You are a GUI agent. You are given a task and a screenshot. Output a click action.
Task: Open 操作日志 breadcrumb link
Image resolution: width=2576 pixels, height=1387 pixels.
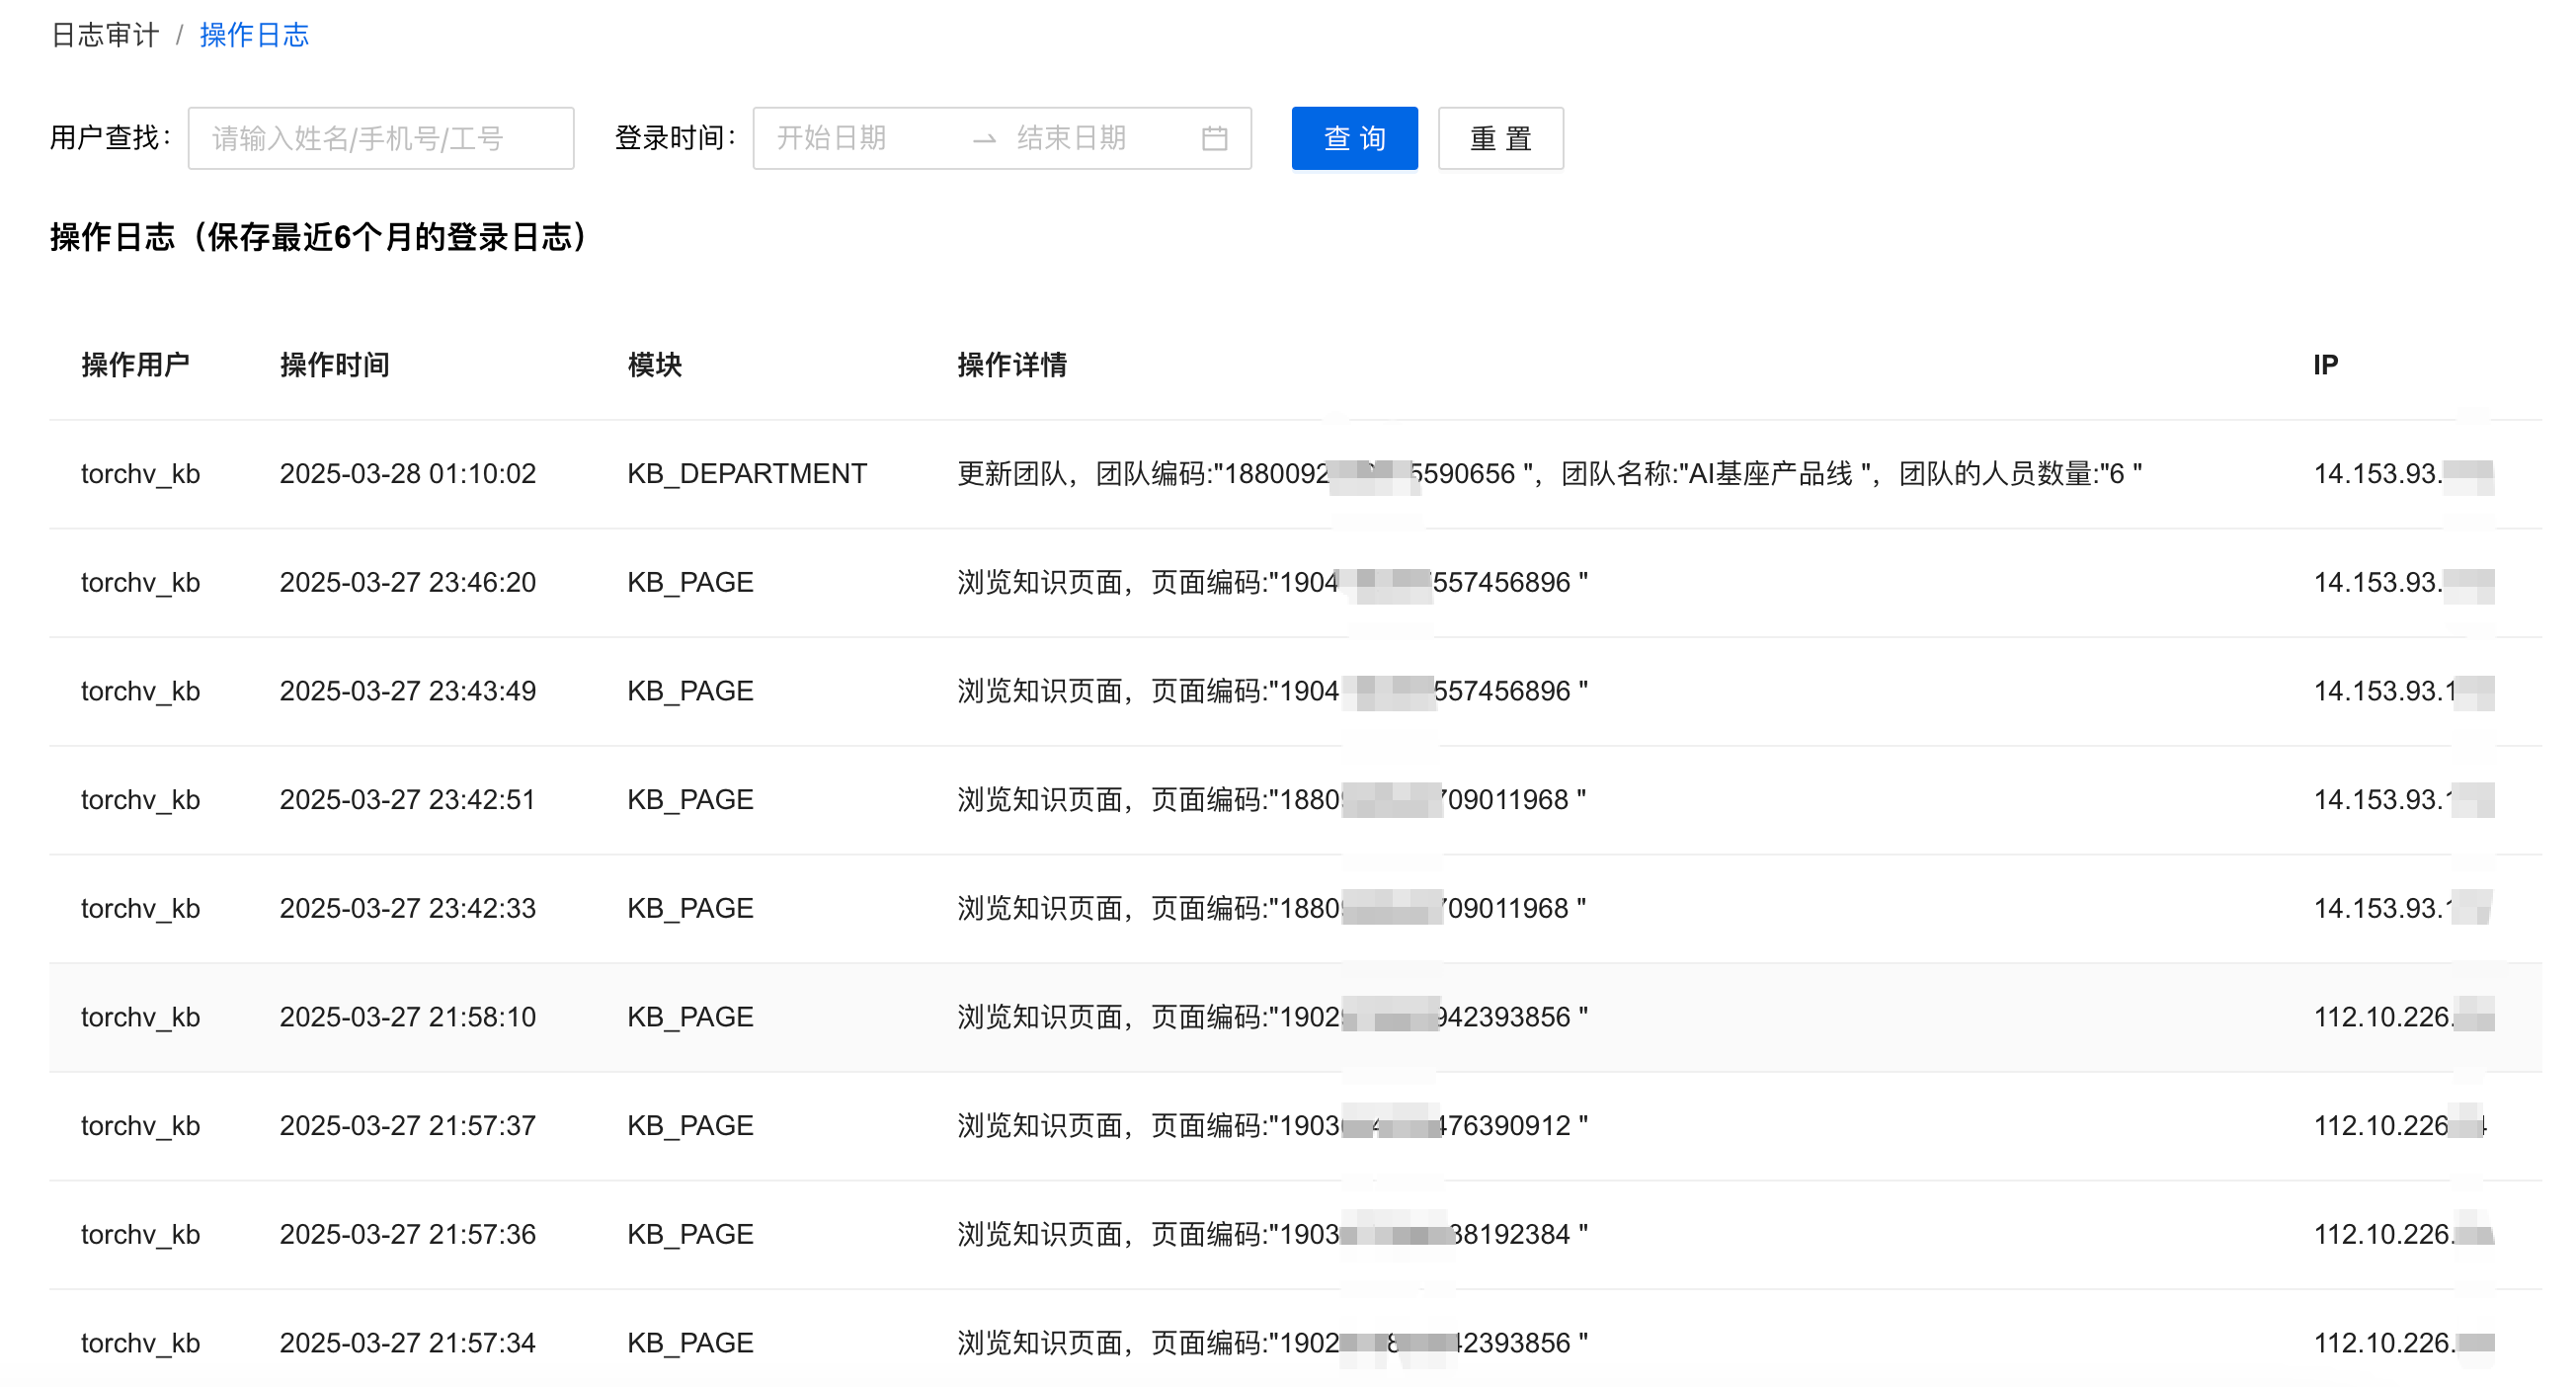(254, 35)
